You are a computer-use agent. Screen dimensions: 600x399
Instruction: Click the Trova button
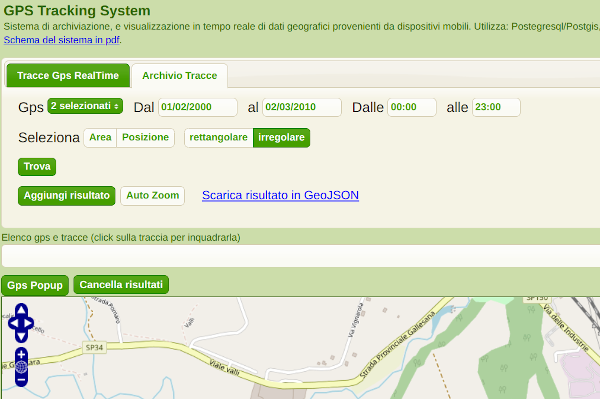(x=37, y=167)
